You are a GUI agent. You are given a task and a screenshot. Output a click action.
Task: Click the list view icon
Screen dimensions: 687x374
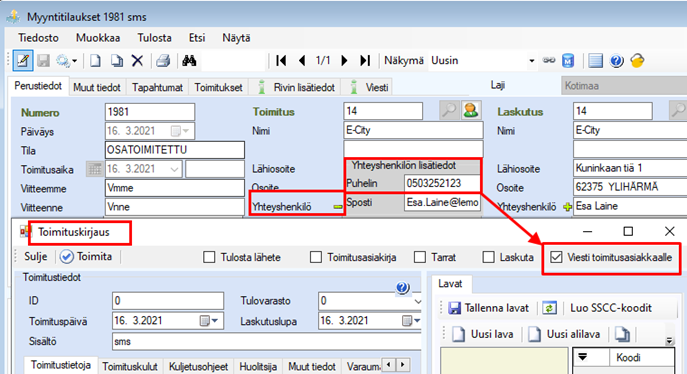[x=595, y=60]
